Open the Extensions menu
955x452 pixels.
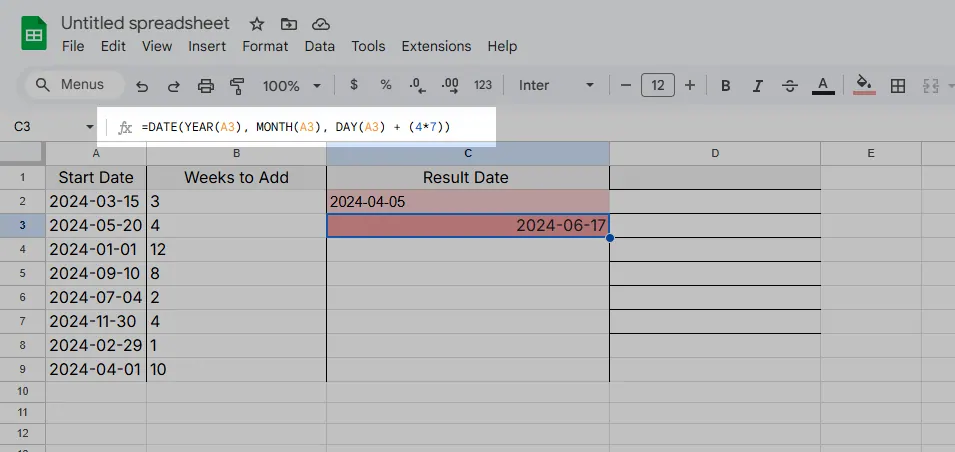click(436, 46)
